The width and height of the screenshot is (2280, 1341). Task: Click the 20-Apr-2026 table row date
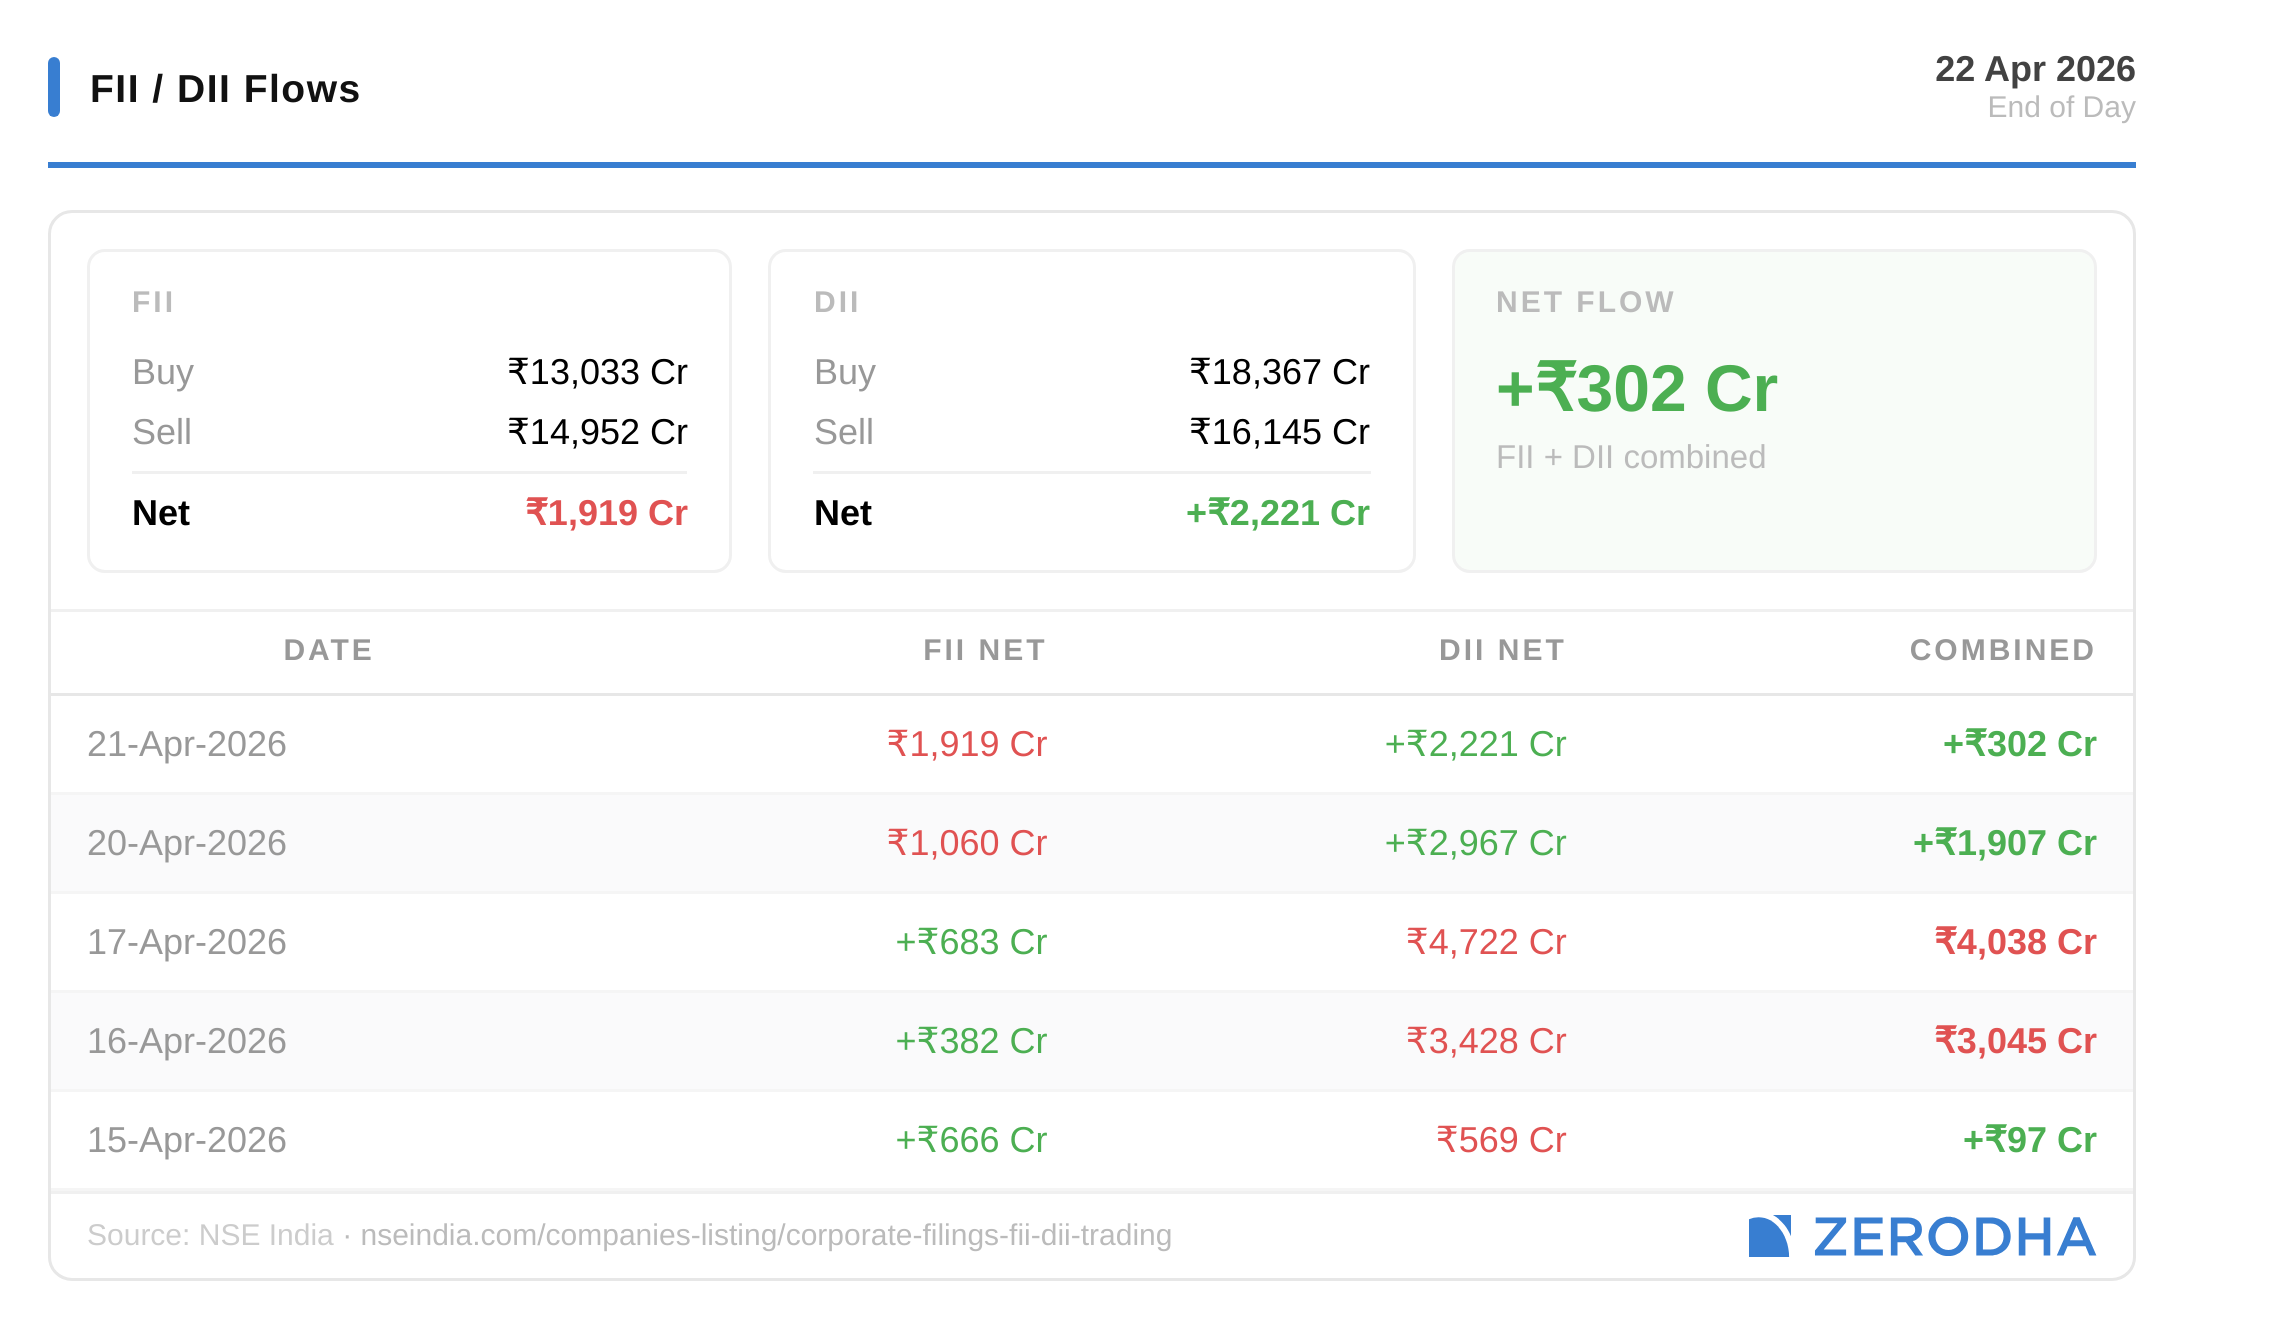click(187, 843)
